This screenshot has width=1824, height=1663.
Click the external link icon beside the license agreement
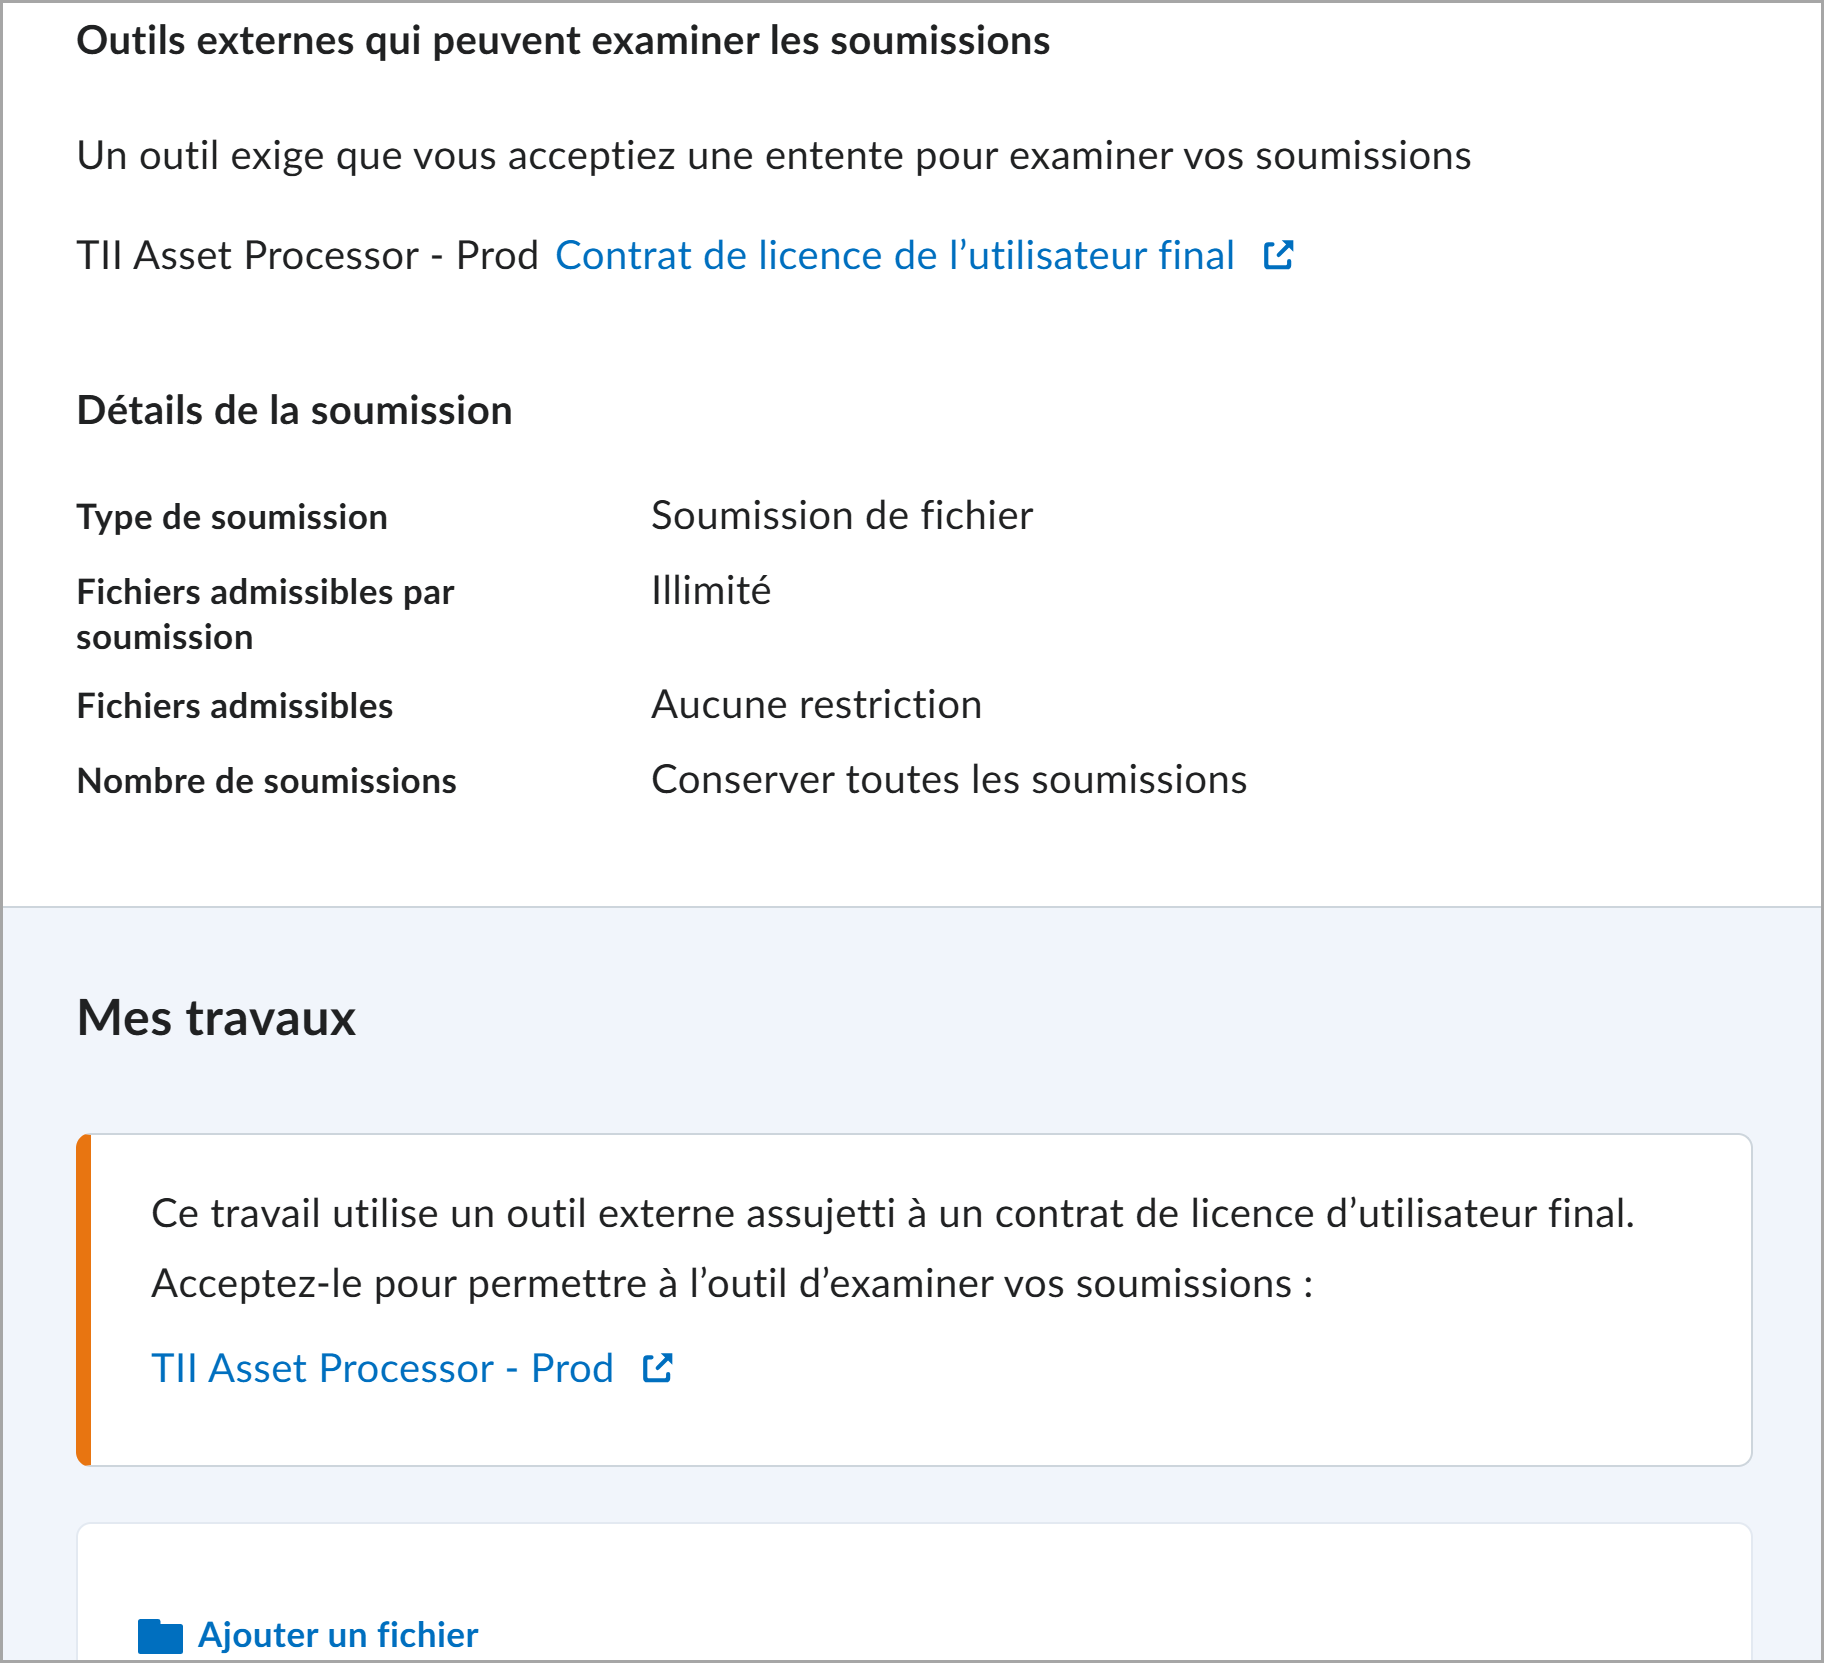(x=1278, y=256)
